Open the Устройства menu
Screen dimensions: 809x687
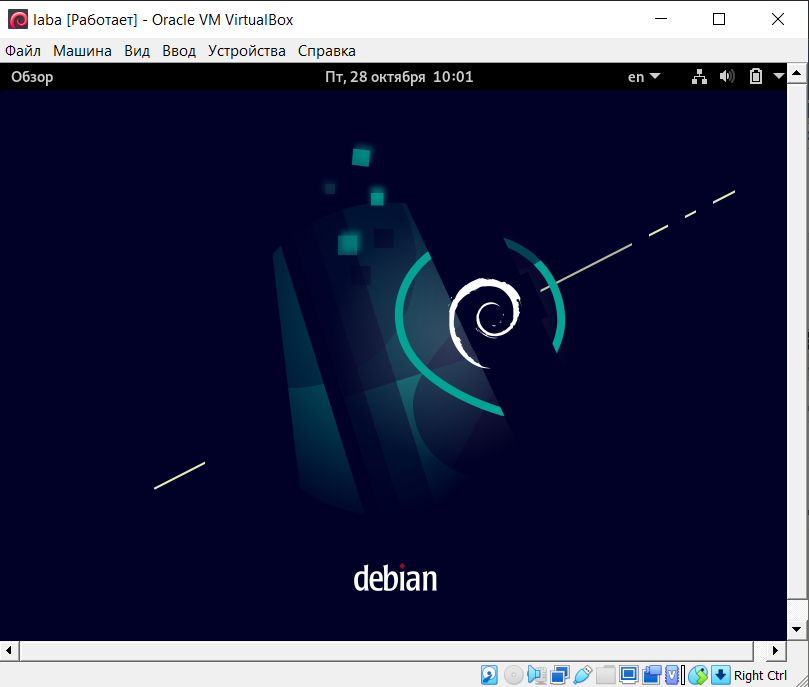point(247,51)
